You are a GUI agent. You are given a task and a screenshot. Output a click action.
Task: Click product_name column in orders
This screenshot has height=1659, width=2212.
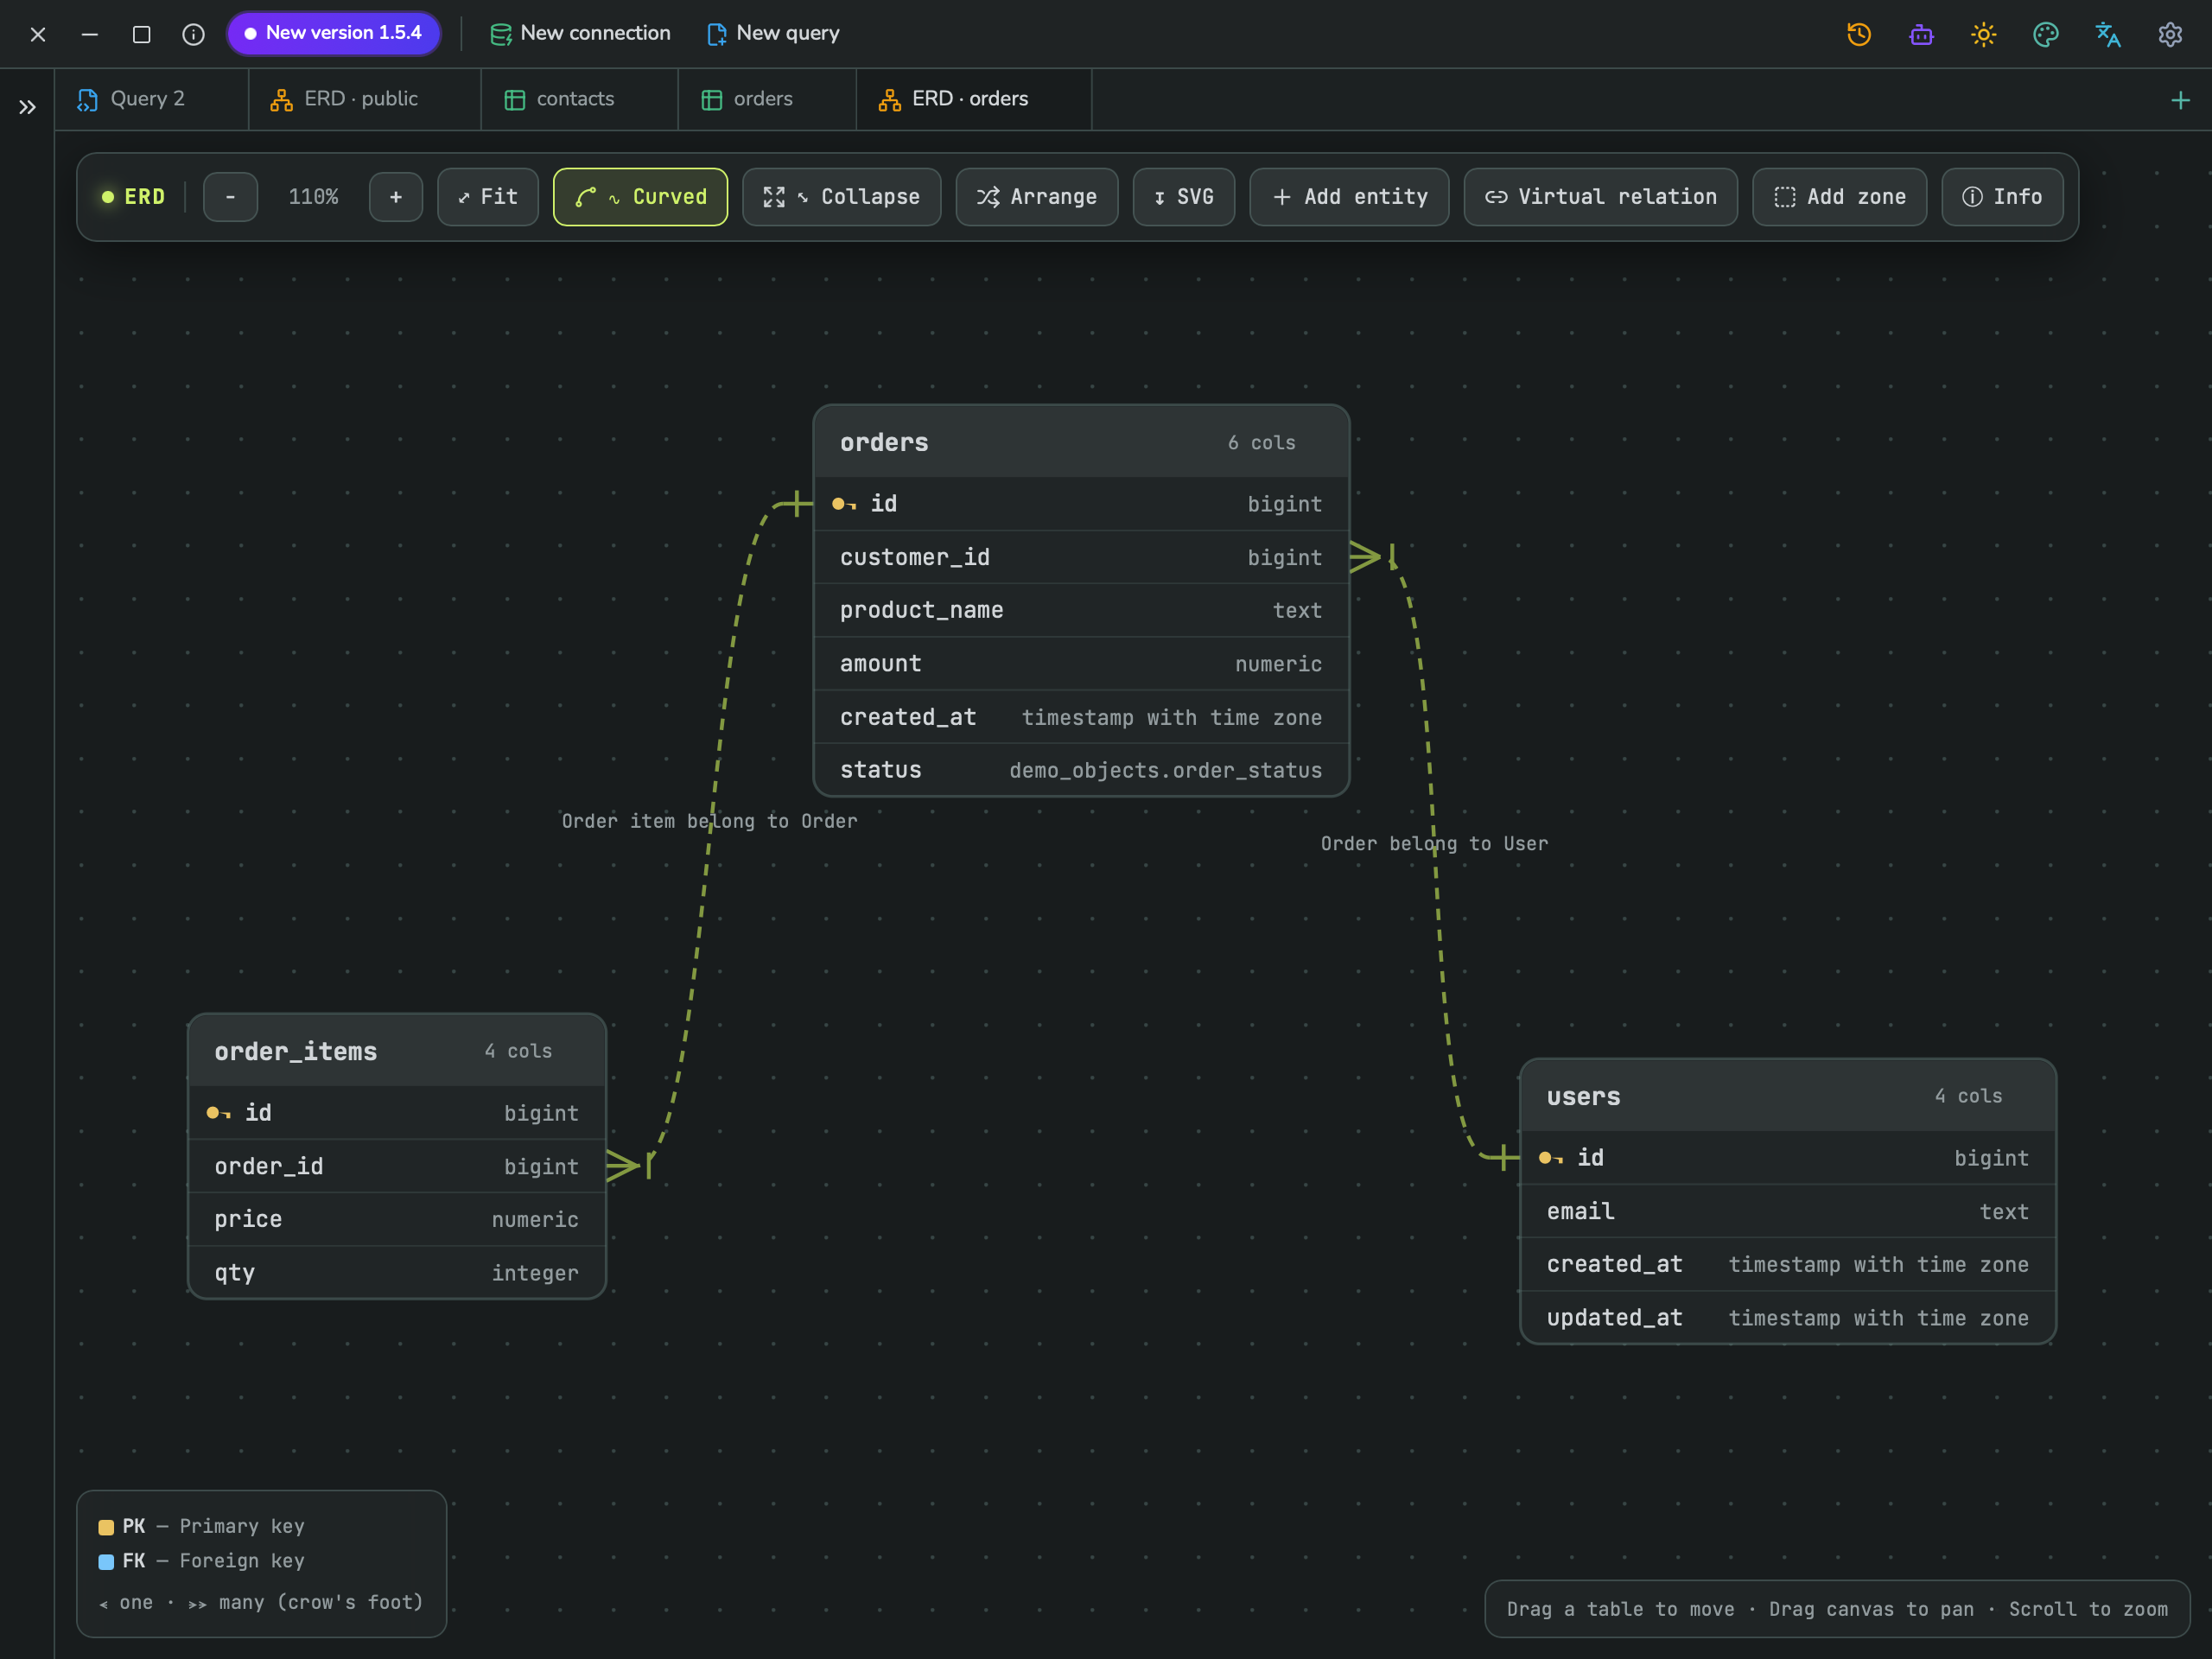click(x=1081, y=610)
